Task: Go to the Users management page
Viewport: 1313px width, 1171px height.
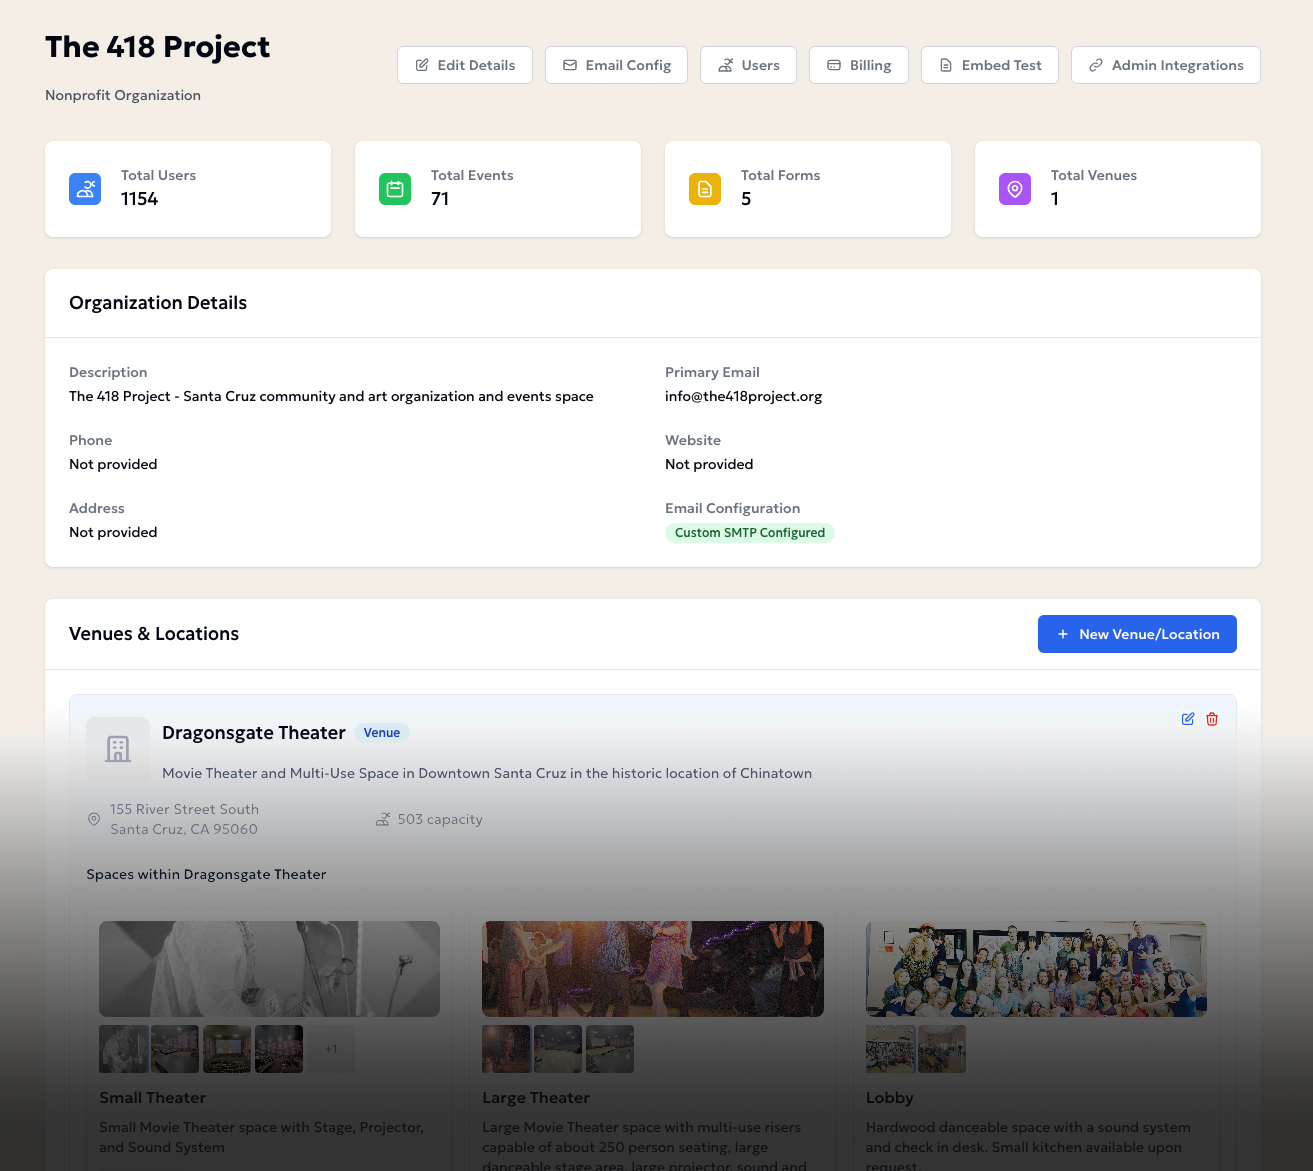Action: [x=748, y=65]
